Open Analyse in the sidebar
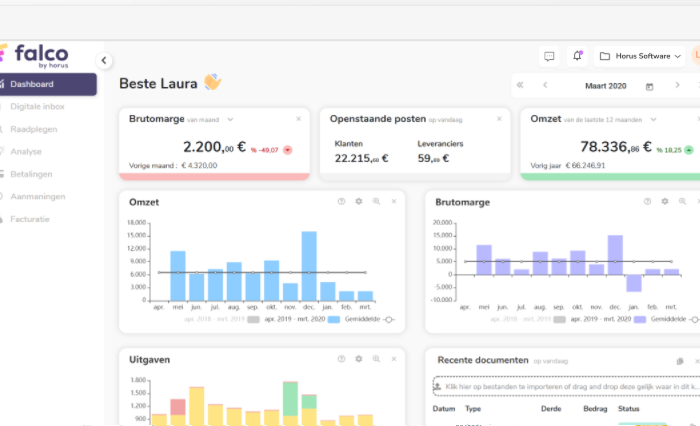700x426 pixels. pos(26,151)
